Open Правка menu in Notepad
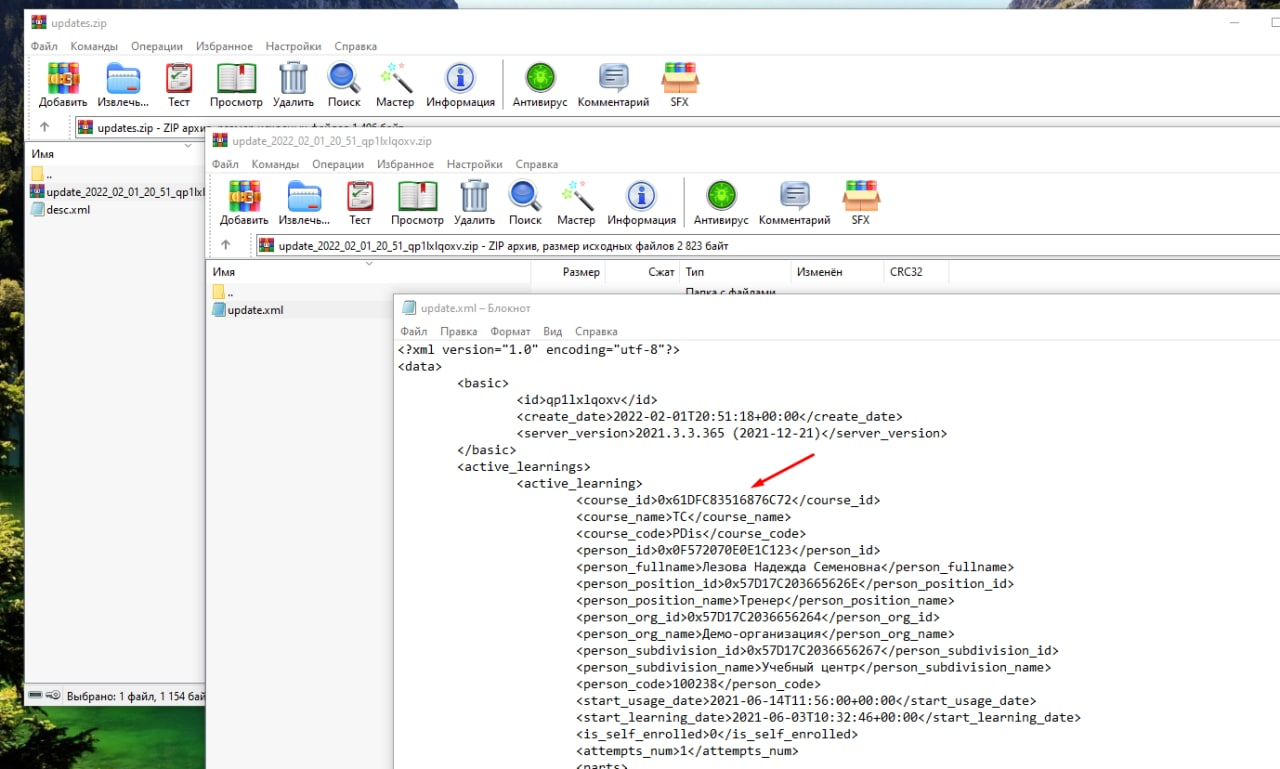This screenshot has height=769, width=1280. click(x=459, y=331)
